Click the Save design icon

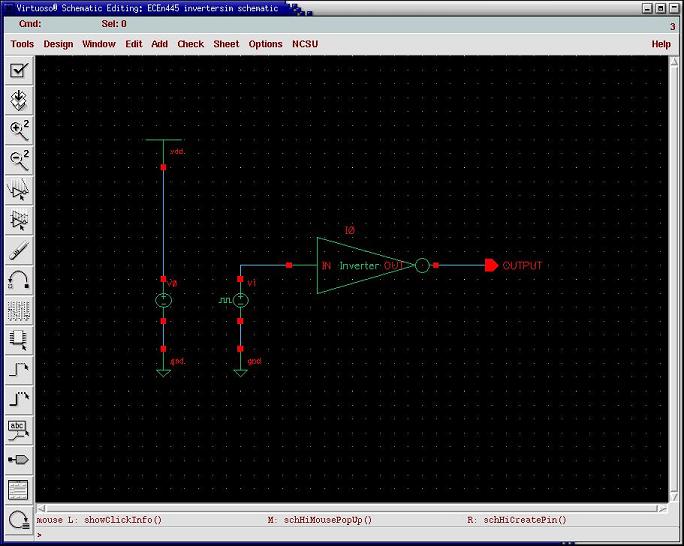[19, 101]
